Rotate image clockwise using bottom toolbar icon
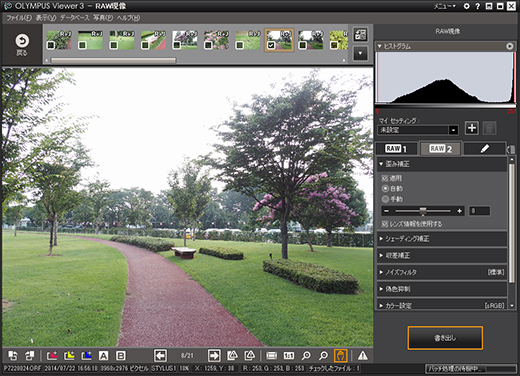The height and width of the screenshot is (376, 520). [29, 356]
